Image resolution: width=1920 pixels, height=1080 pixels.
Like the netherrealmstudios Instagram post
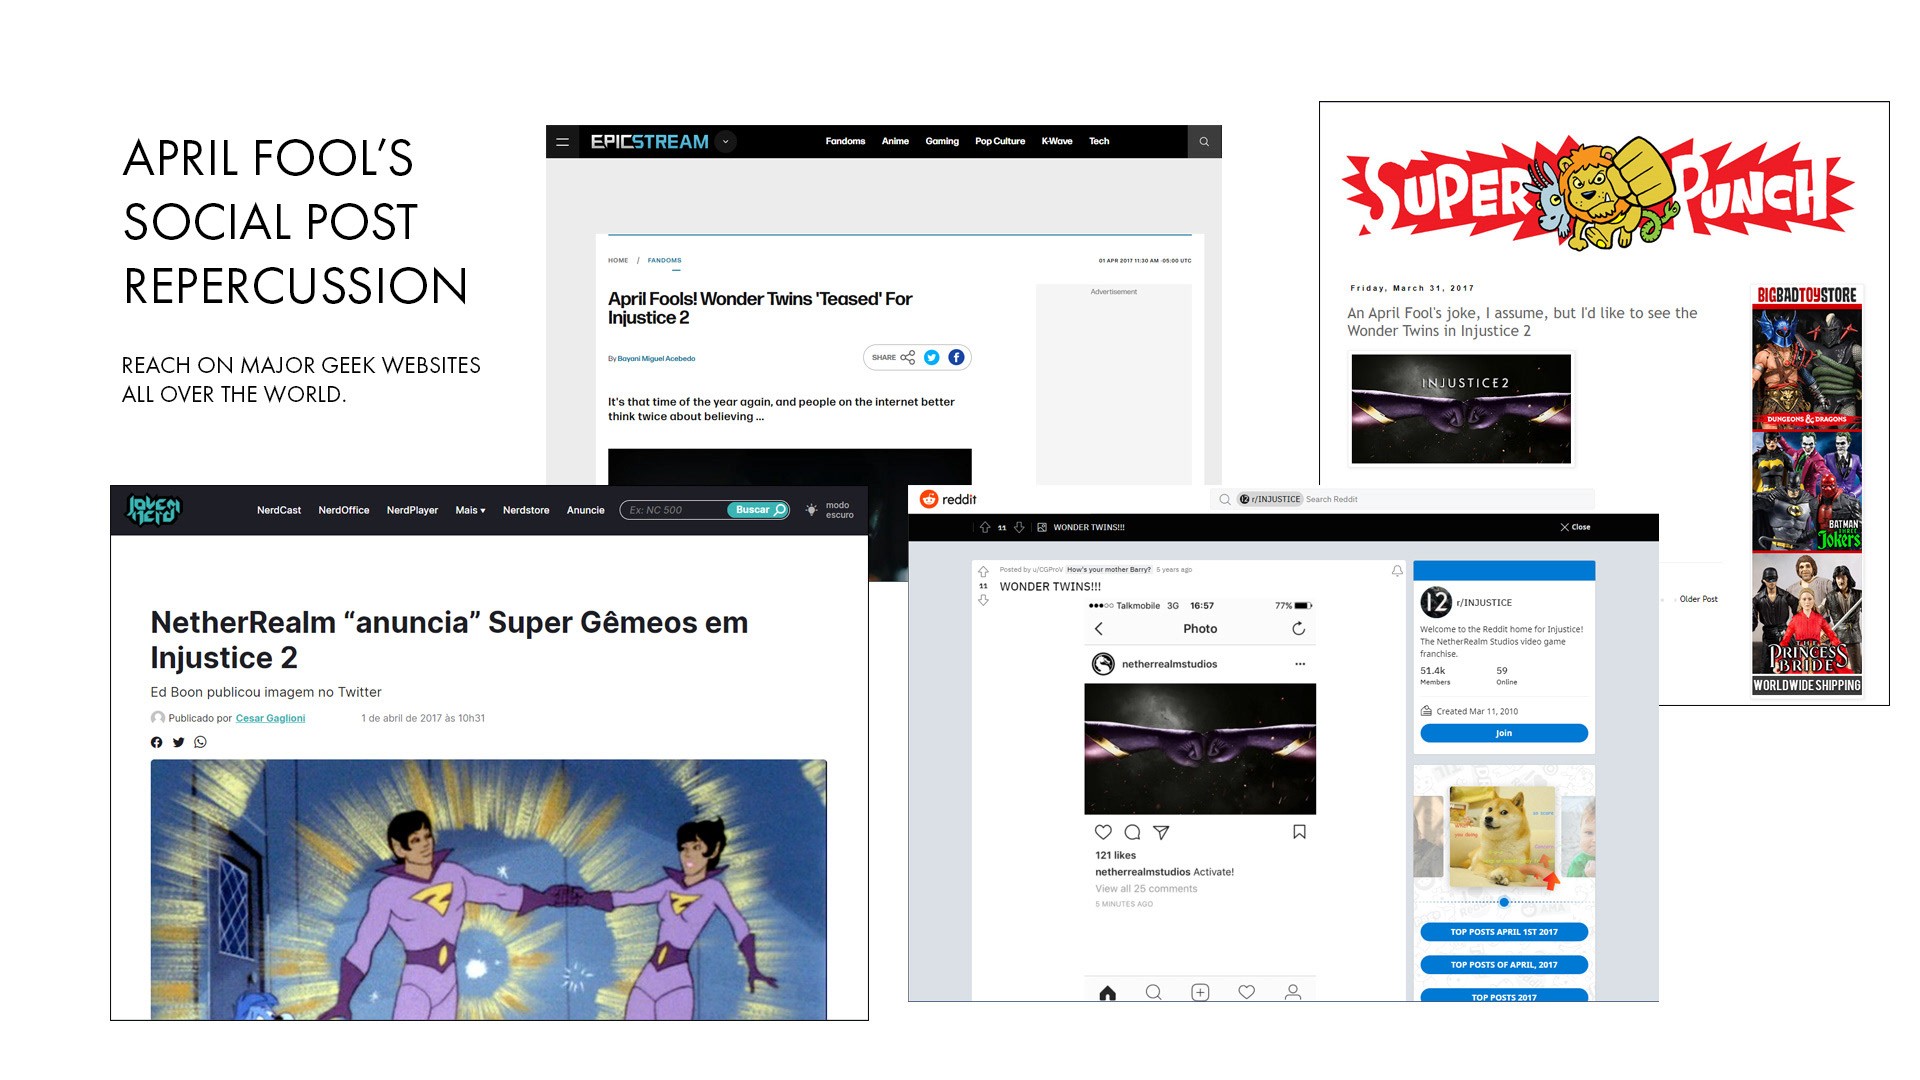[x=1103, y=832]
